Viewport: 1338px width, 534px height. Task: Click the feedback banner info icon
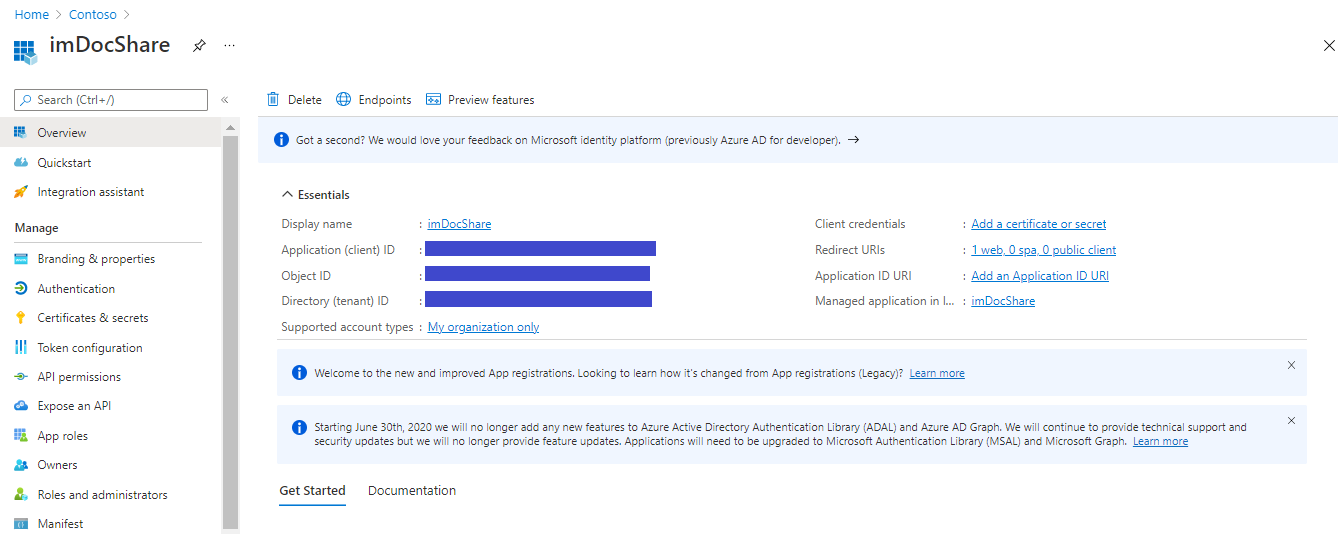(x=282, y=140)
